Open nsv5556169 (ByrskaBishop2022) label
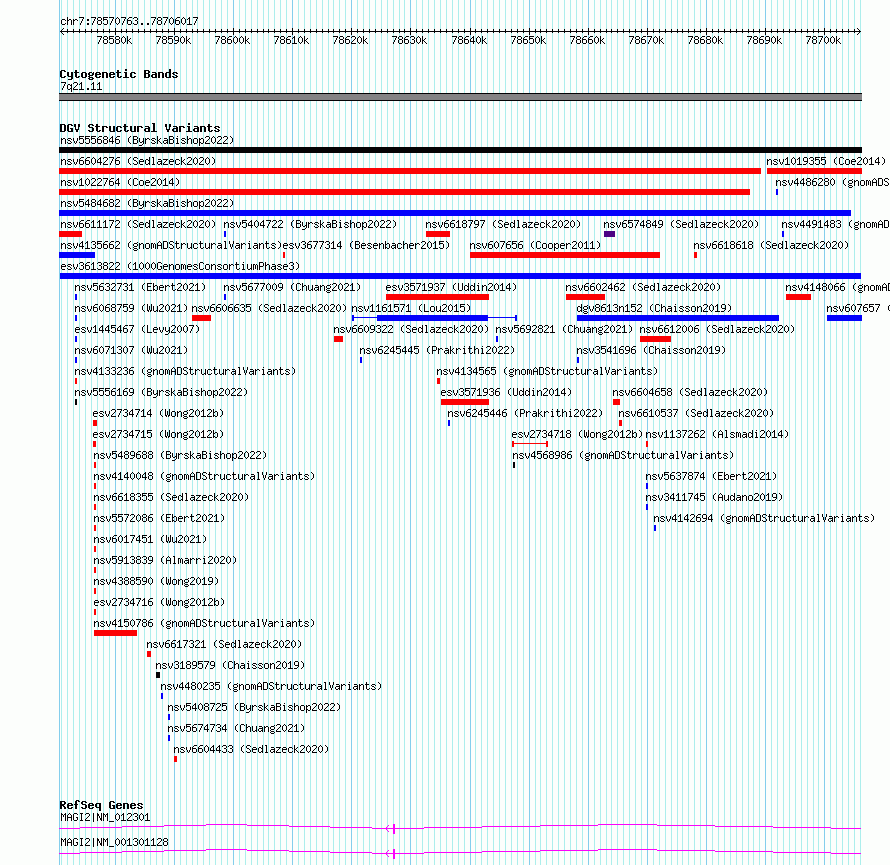890x865 pixels. (161, 392)
